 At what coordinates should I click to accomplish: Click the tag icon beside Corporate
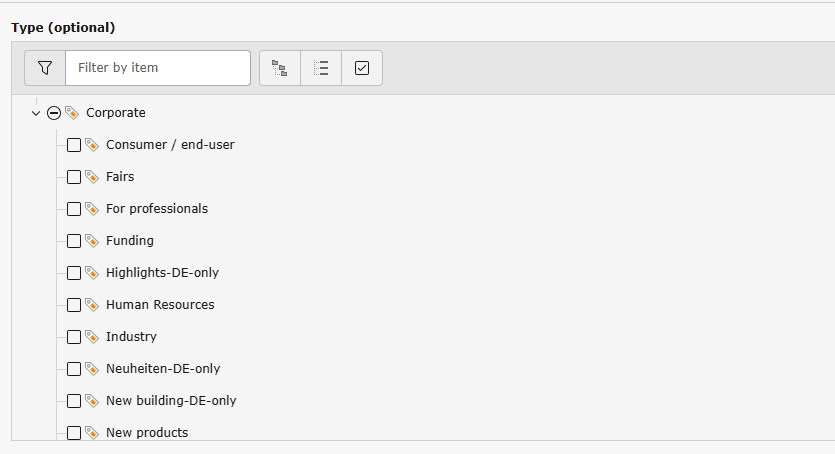click(x=72, y=113)
